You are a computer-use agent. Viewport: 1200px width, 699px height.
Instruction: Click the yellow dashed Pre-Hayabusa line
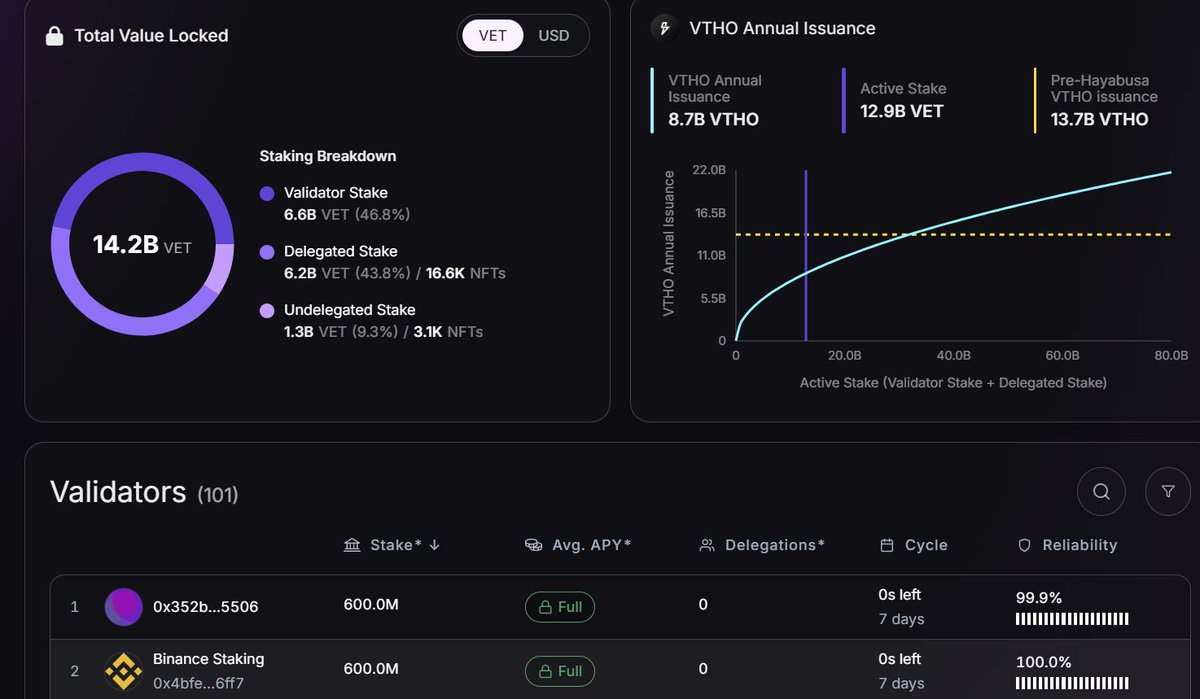[953, 235]
